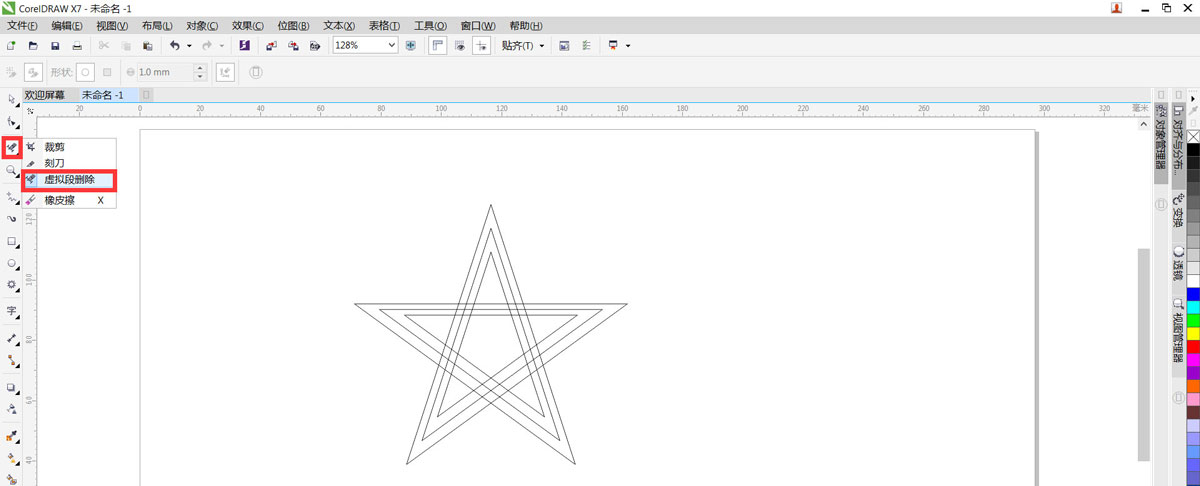
Task: Switch to the 欢迎屏幕 tab
Action: (x=45, y=95)
